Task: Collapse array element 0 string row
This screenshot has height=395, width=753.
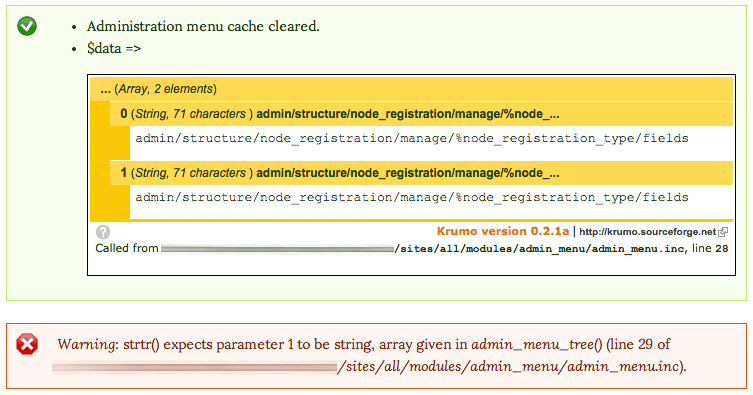Action: click(421, 114)
